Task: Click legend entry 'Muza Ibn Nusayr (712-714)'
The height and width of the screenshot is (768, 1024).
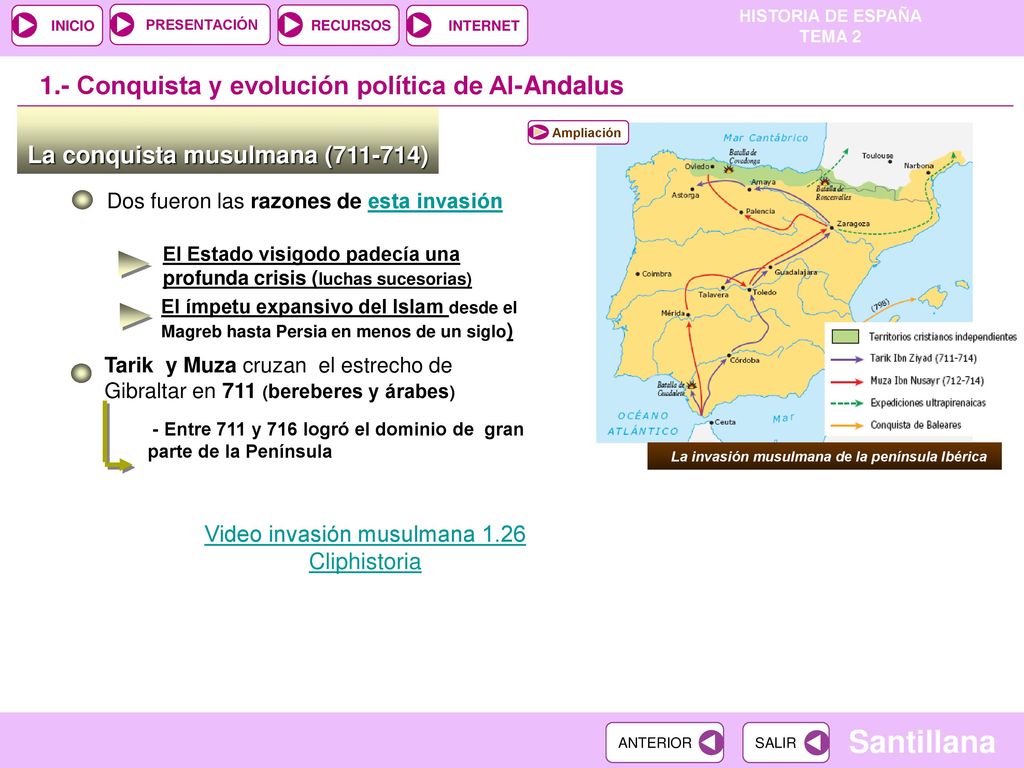Action: [x=927, y=381]
